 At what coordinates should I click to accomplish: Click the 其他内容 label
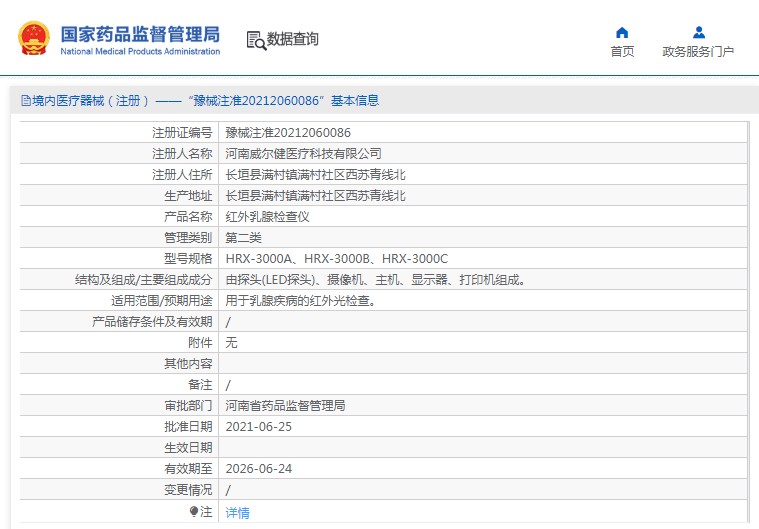[188, 364]
